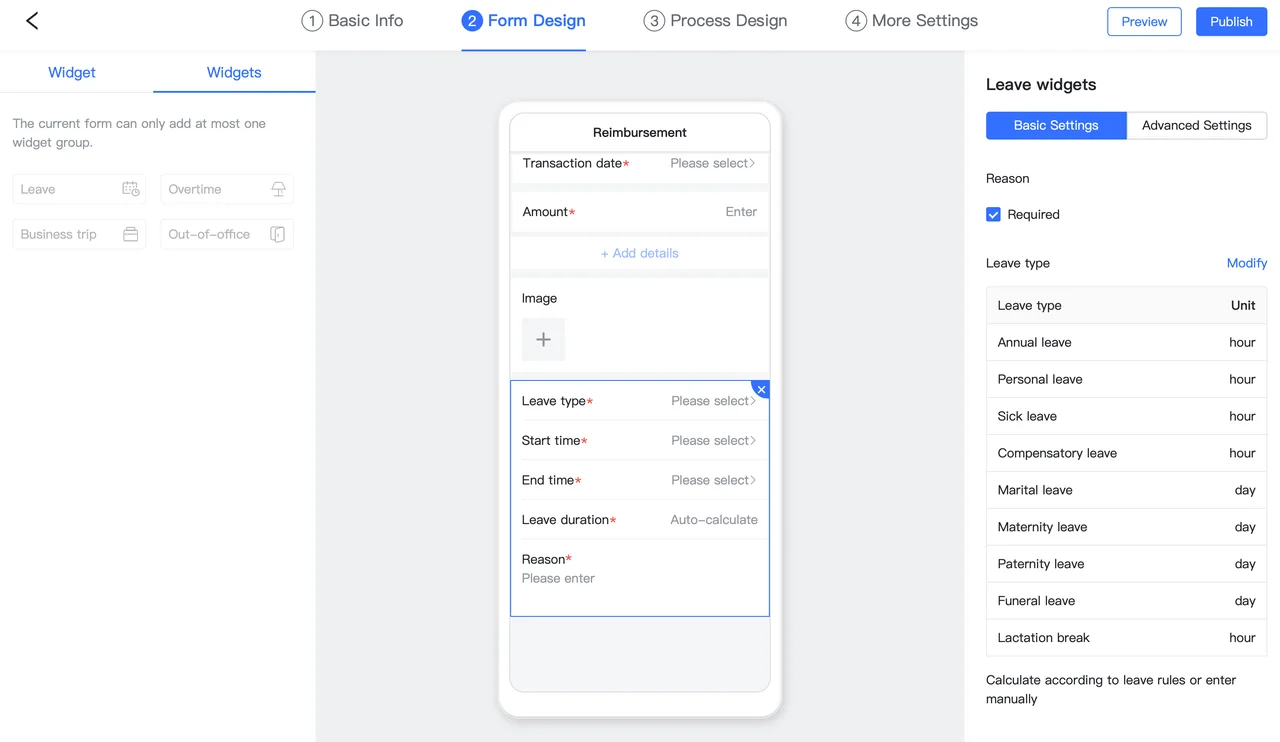Add the Business trip widget
The width and height of the screenshot is (1280, 742).
pyautogui.click(x=79, y=234)
